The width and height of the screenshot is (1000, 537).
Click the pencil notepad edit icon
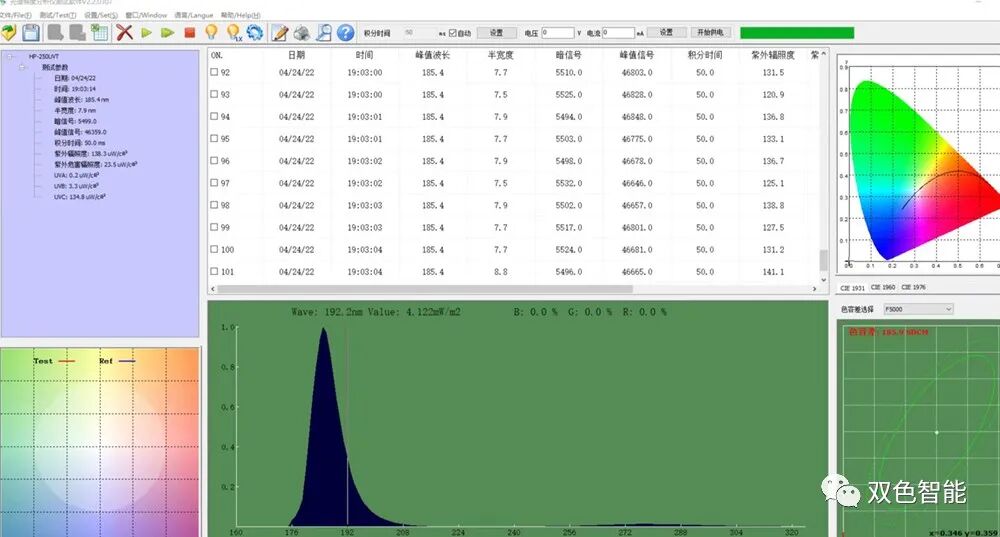pos(279,33)
